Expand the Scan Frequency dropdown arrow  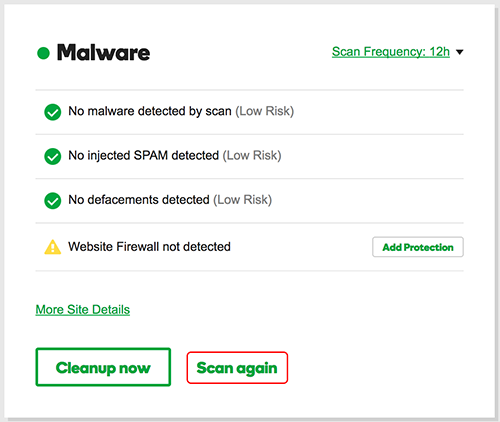(x=460, y=52)
